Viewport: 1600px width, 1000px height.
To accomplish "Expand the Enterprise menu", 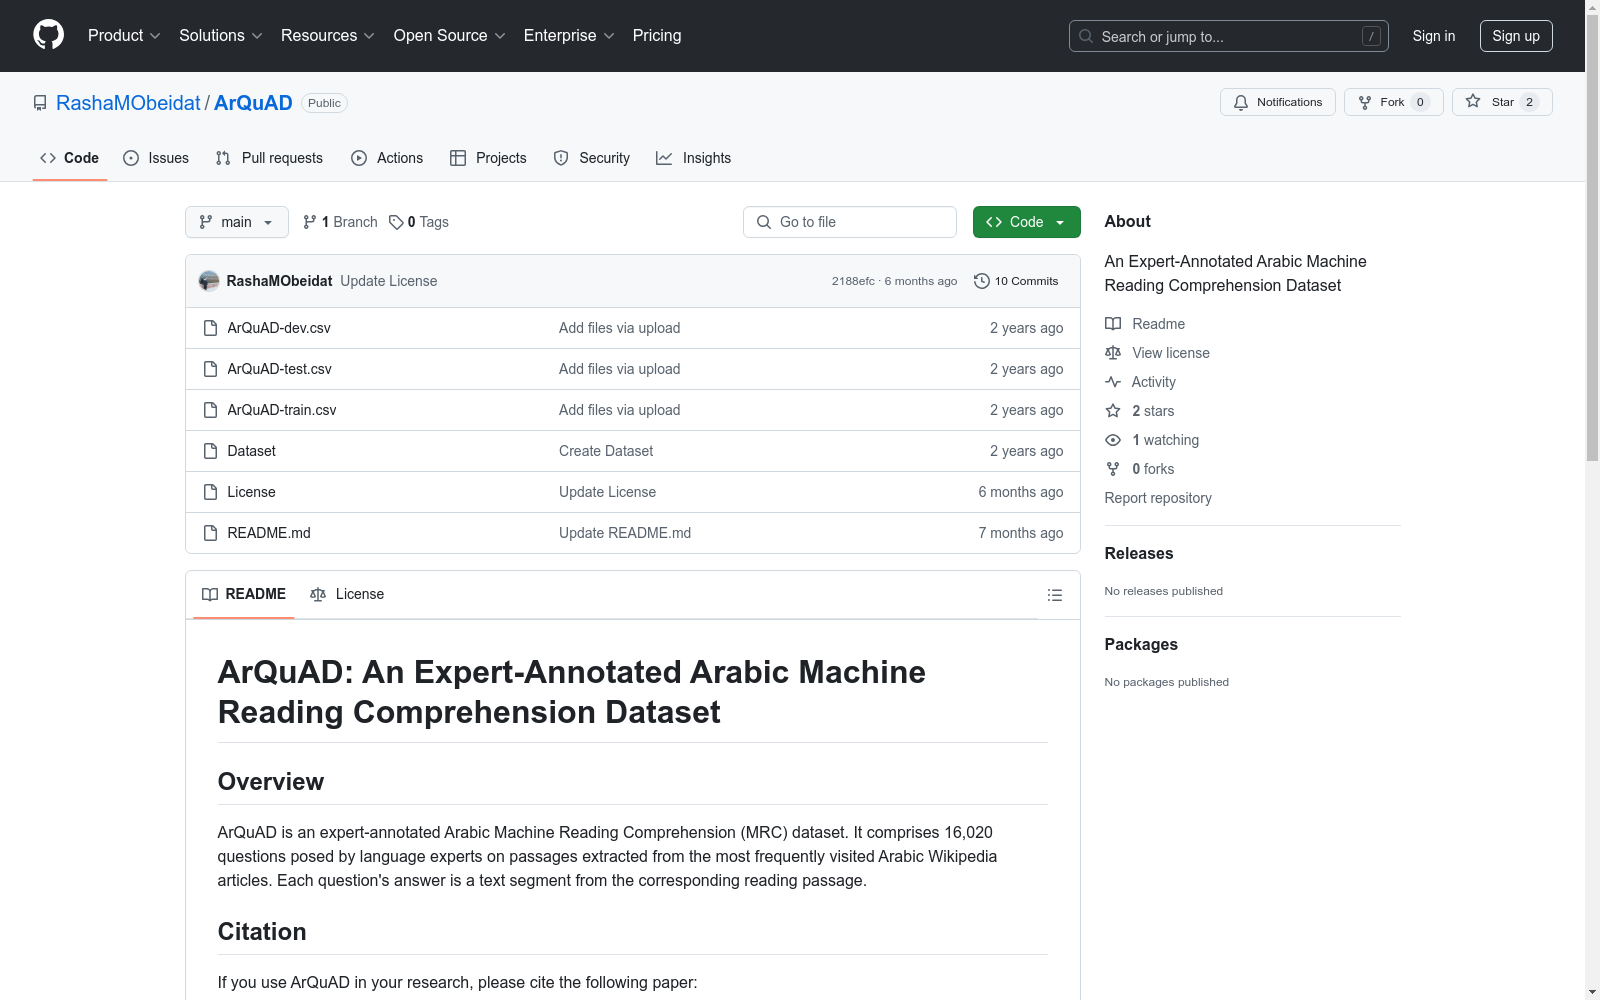I will [570, 36].
